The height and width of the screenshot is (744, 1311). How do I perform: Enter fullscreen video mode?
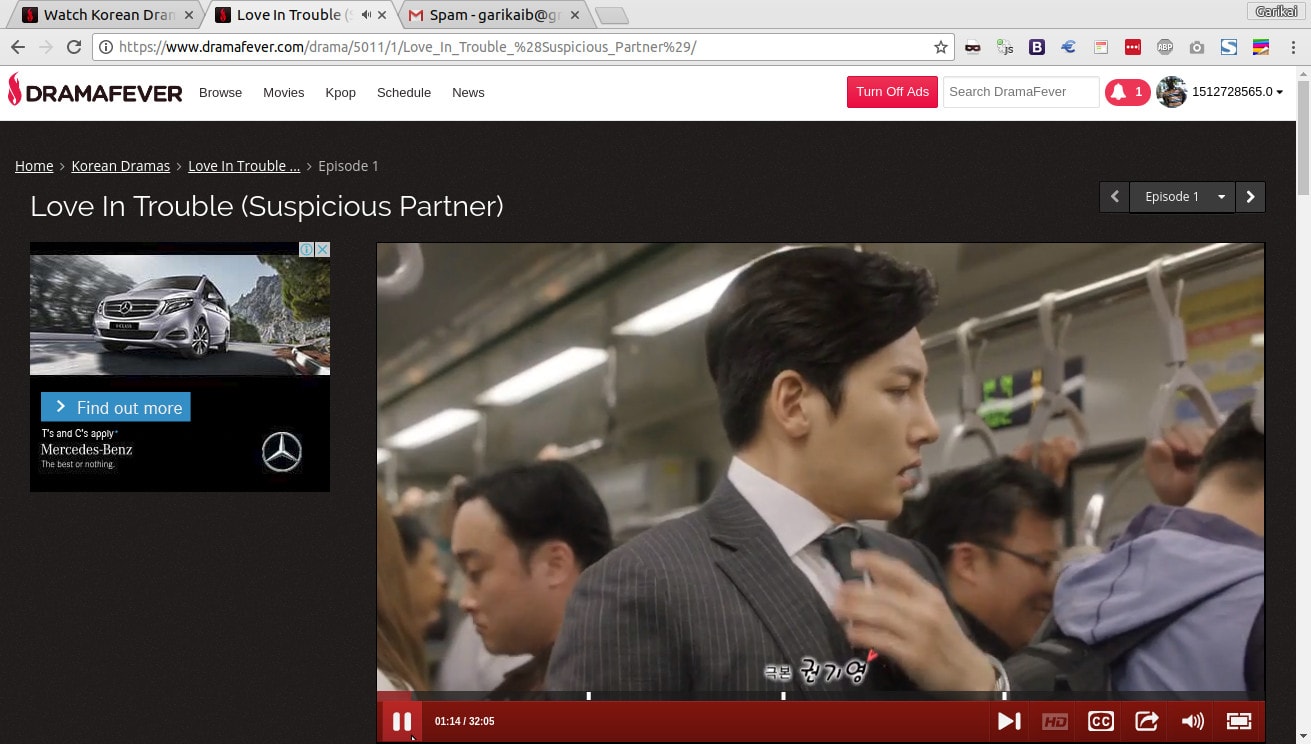(x=1239, y=721)
